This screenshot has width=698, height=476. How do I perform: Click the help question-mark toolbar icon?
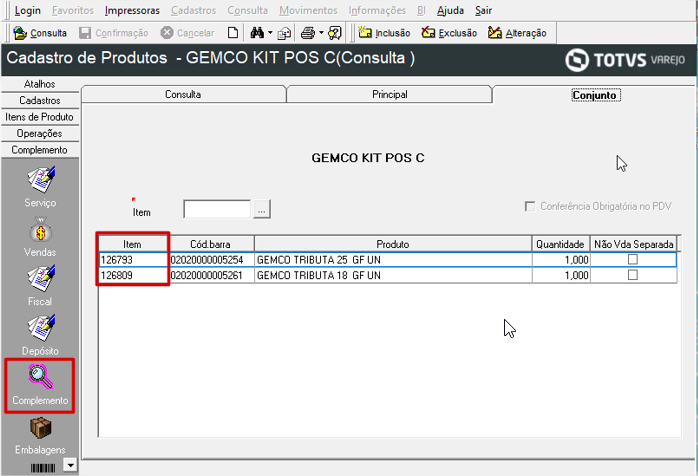[334, 33]
